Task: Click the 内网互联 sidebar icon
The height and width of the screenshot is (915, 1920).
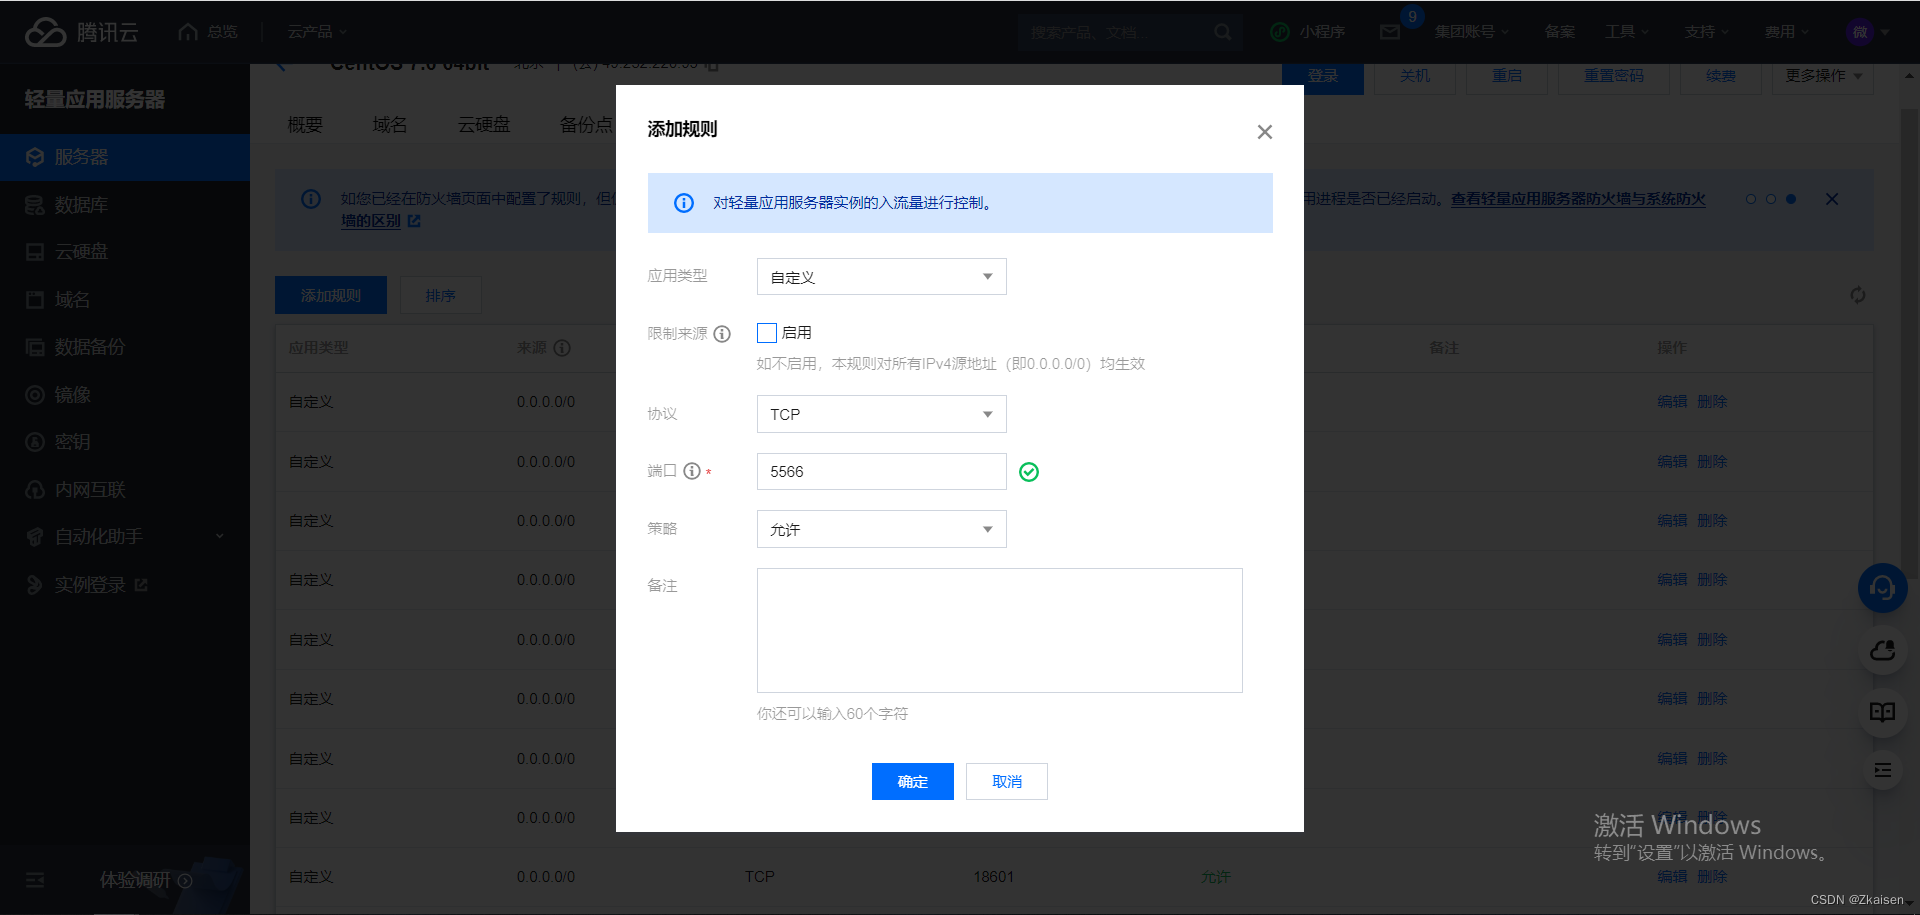Action: point(35,490)
